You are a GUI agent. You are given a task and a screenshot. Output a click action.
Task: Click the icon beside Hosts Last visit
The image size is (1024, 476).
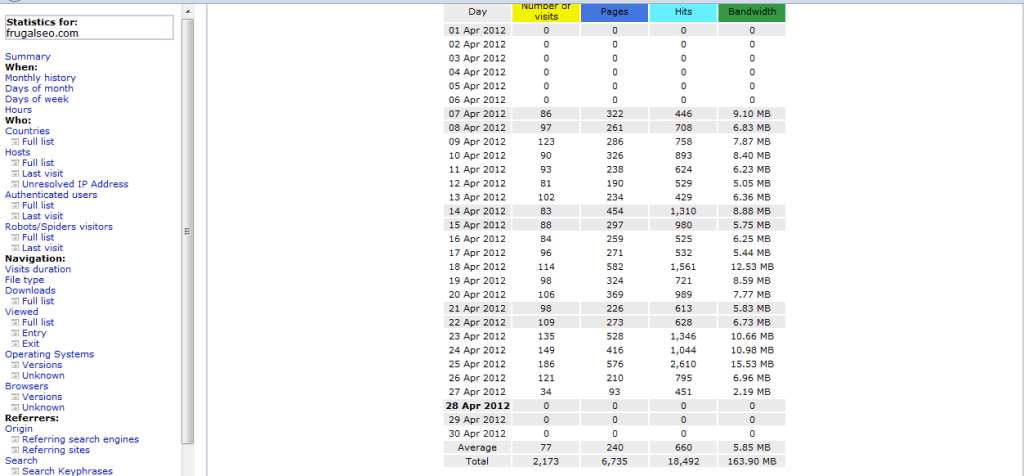click(x=16, y=174)
